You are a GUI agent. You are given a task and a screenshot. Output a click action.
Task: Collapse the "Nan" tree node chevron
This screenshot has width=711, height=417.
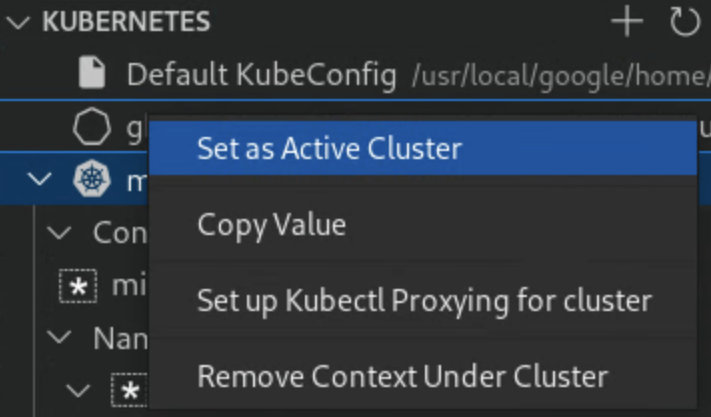click(60, 338)
